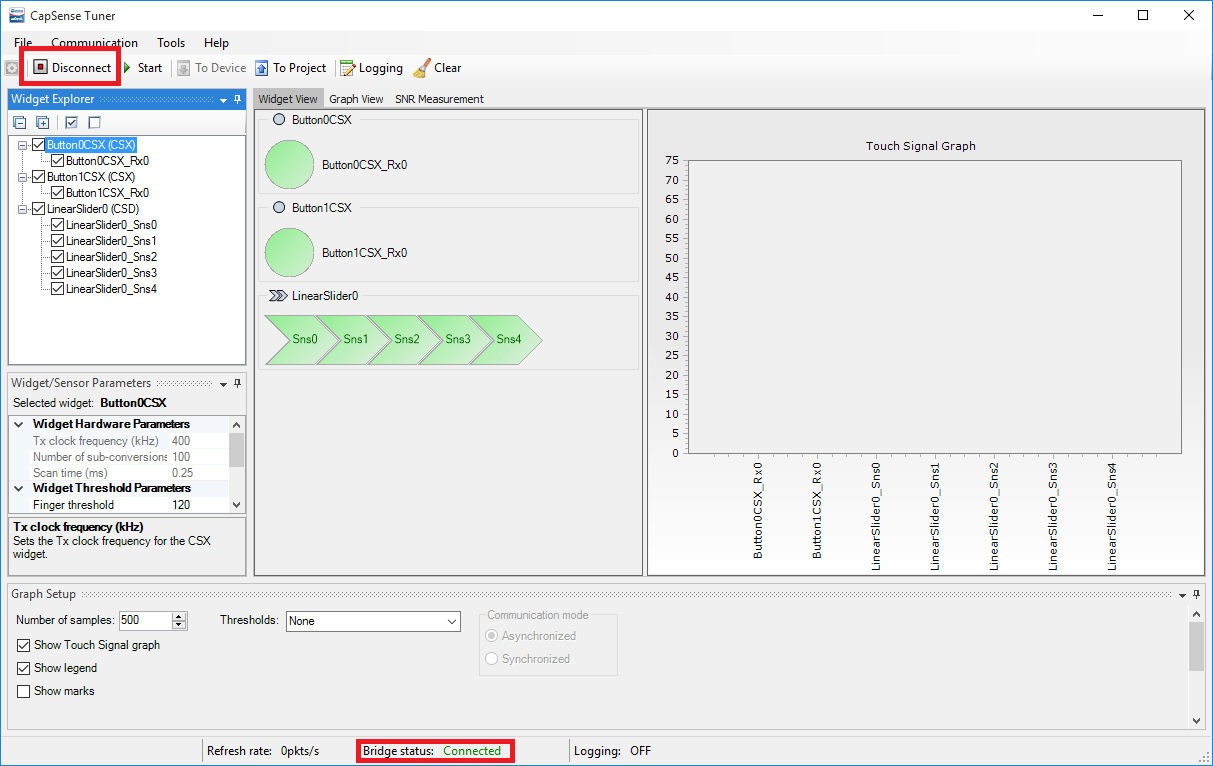1213x766 pixels.
Task: Increase Number of samples with up stepper
Action: (179, 617)
